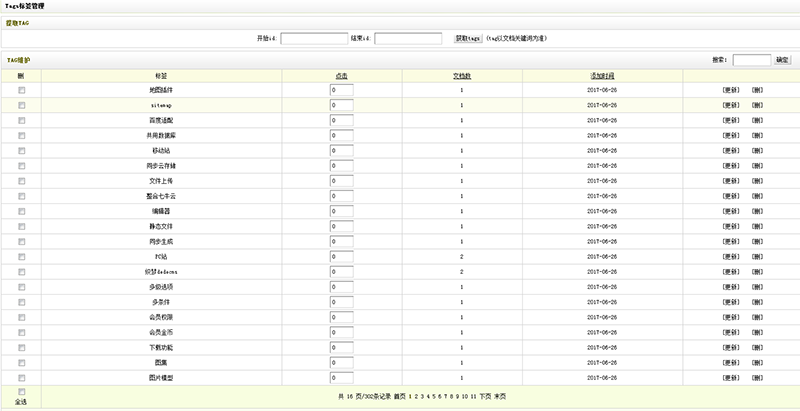Open page 5 in the pagination

coord(432,397)
